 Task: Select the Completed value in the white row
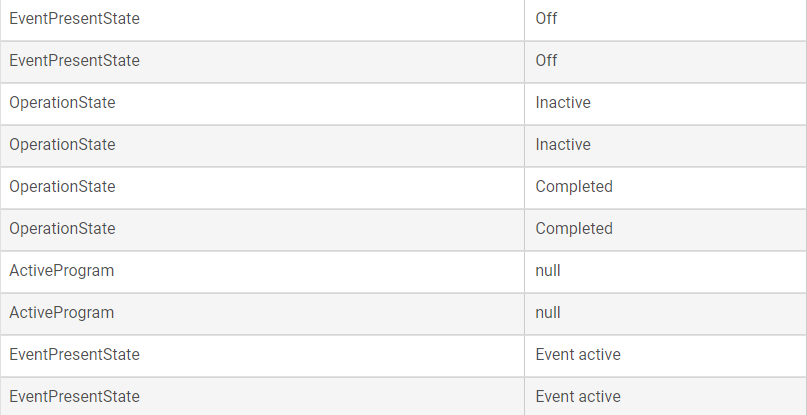point(574,186)
